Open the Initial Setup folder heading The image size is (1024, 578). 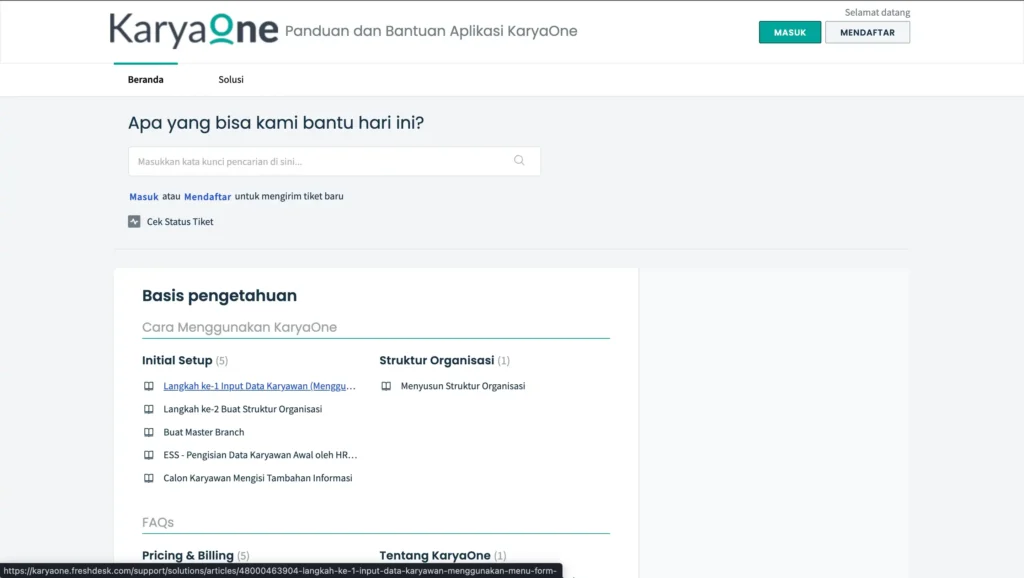177,361
